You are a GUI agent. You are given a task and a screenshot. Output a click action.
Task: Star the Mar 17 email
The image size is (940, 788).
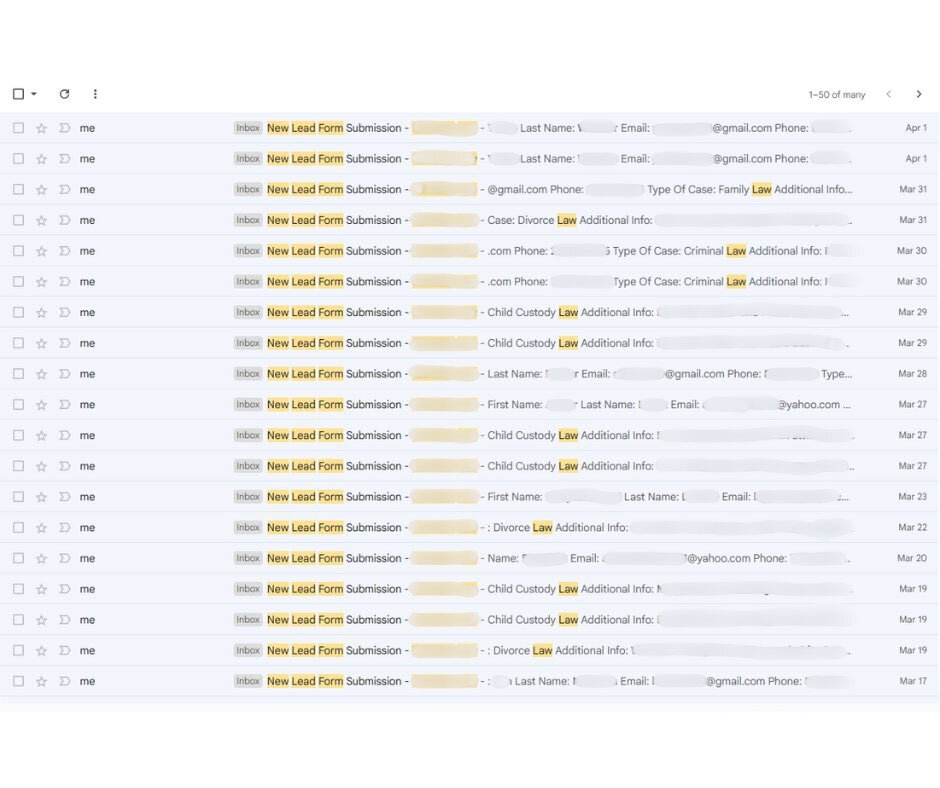[41, 681]
